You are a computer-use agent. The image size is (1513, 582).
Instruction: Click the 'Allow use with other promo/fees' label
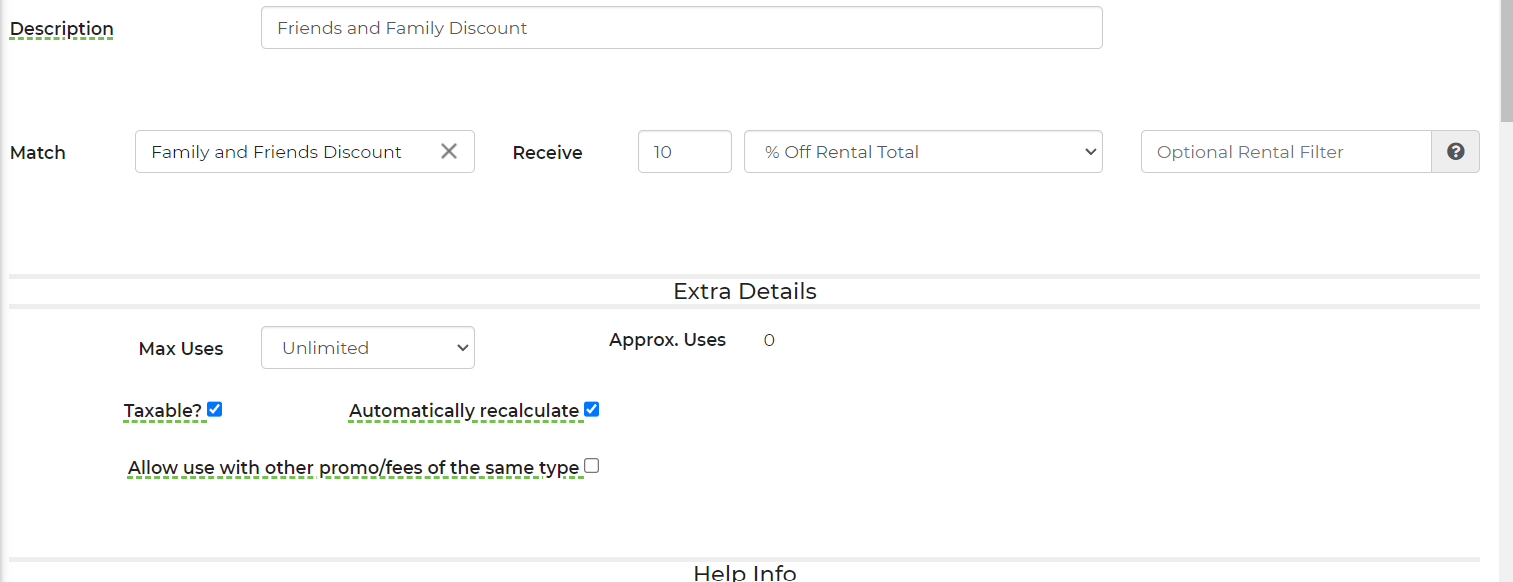353,468
